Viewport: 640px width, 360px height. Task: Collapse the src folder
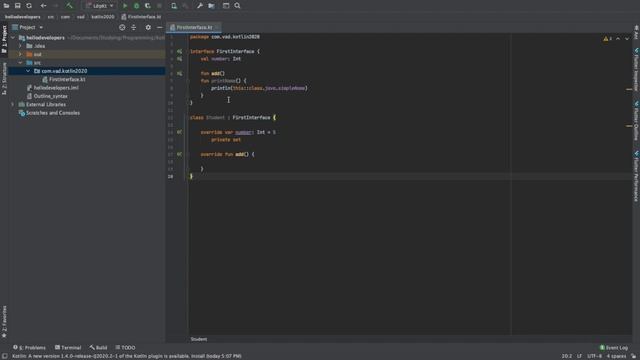coord(20,63)
